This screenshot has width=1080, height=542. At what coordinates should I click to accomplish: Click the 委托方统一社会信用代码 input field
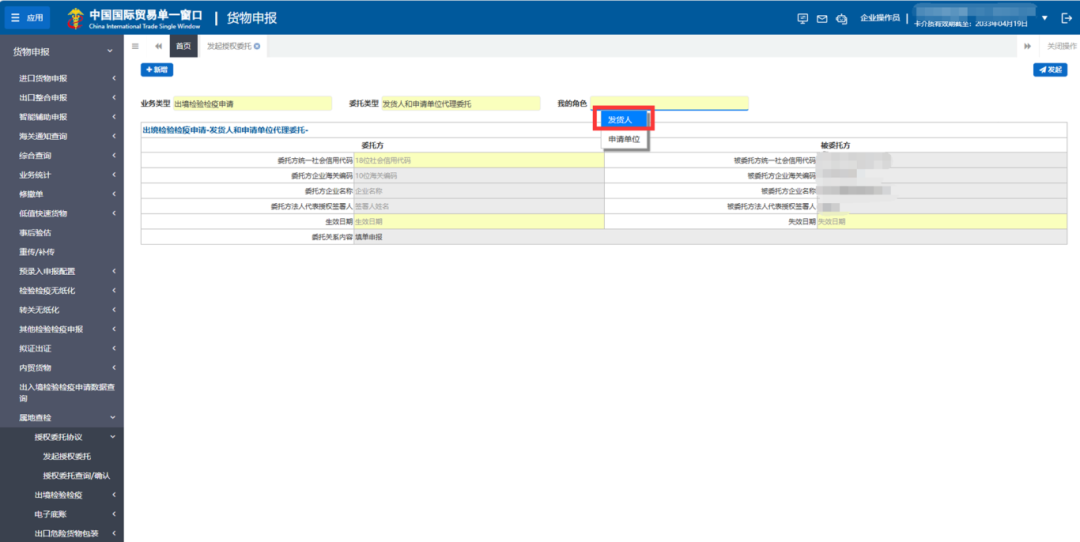(478, 160)
